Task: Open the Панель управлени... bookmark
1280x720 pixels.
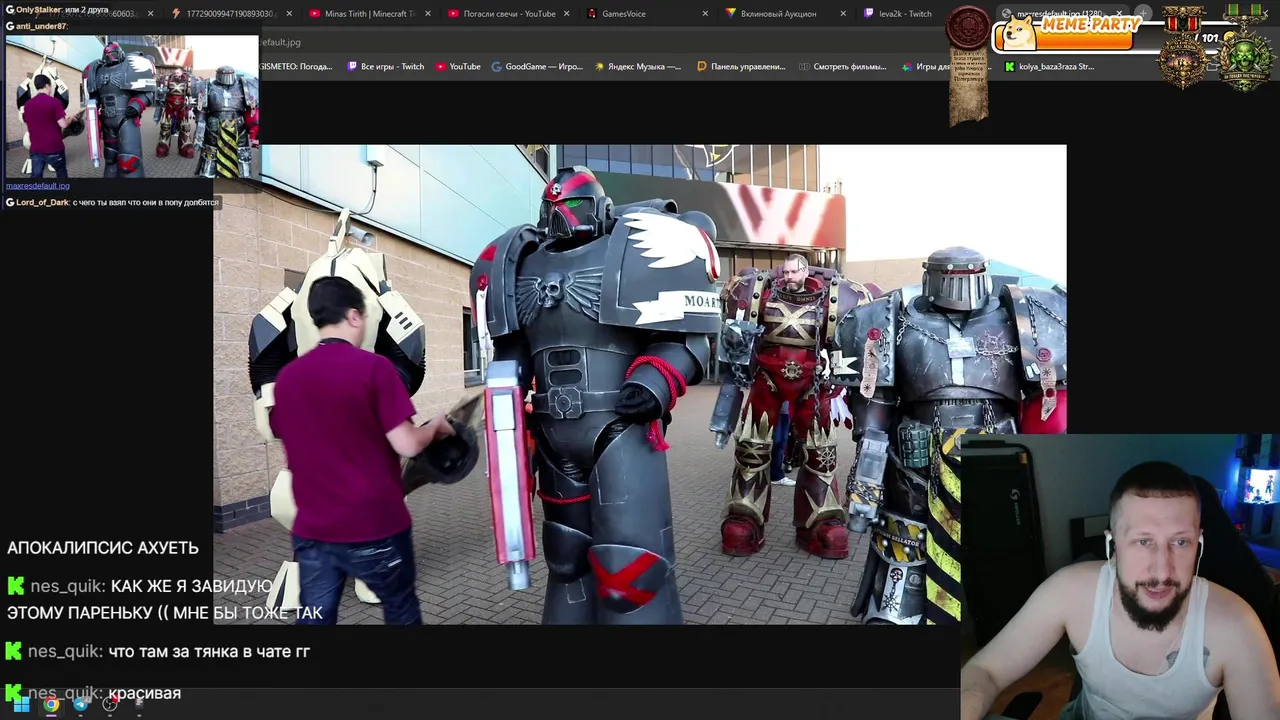Action: tap(741, 67)
